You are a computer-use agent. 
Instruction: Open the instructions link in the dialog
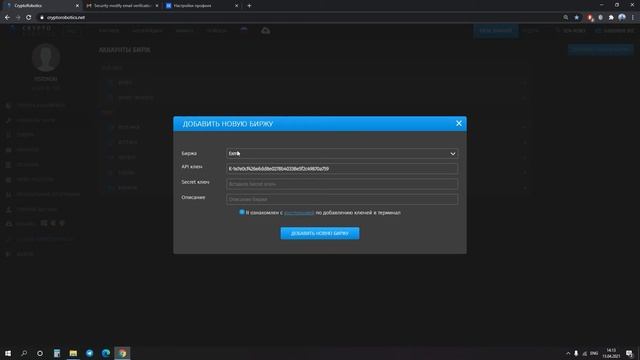pos(299,213)
